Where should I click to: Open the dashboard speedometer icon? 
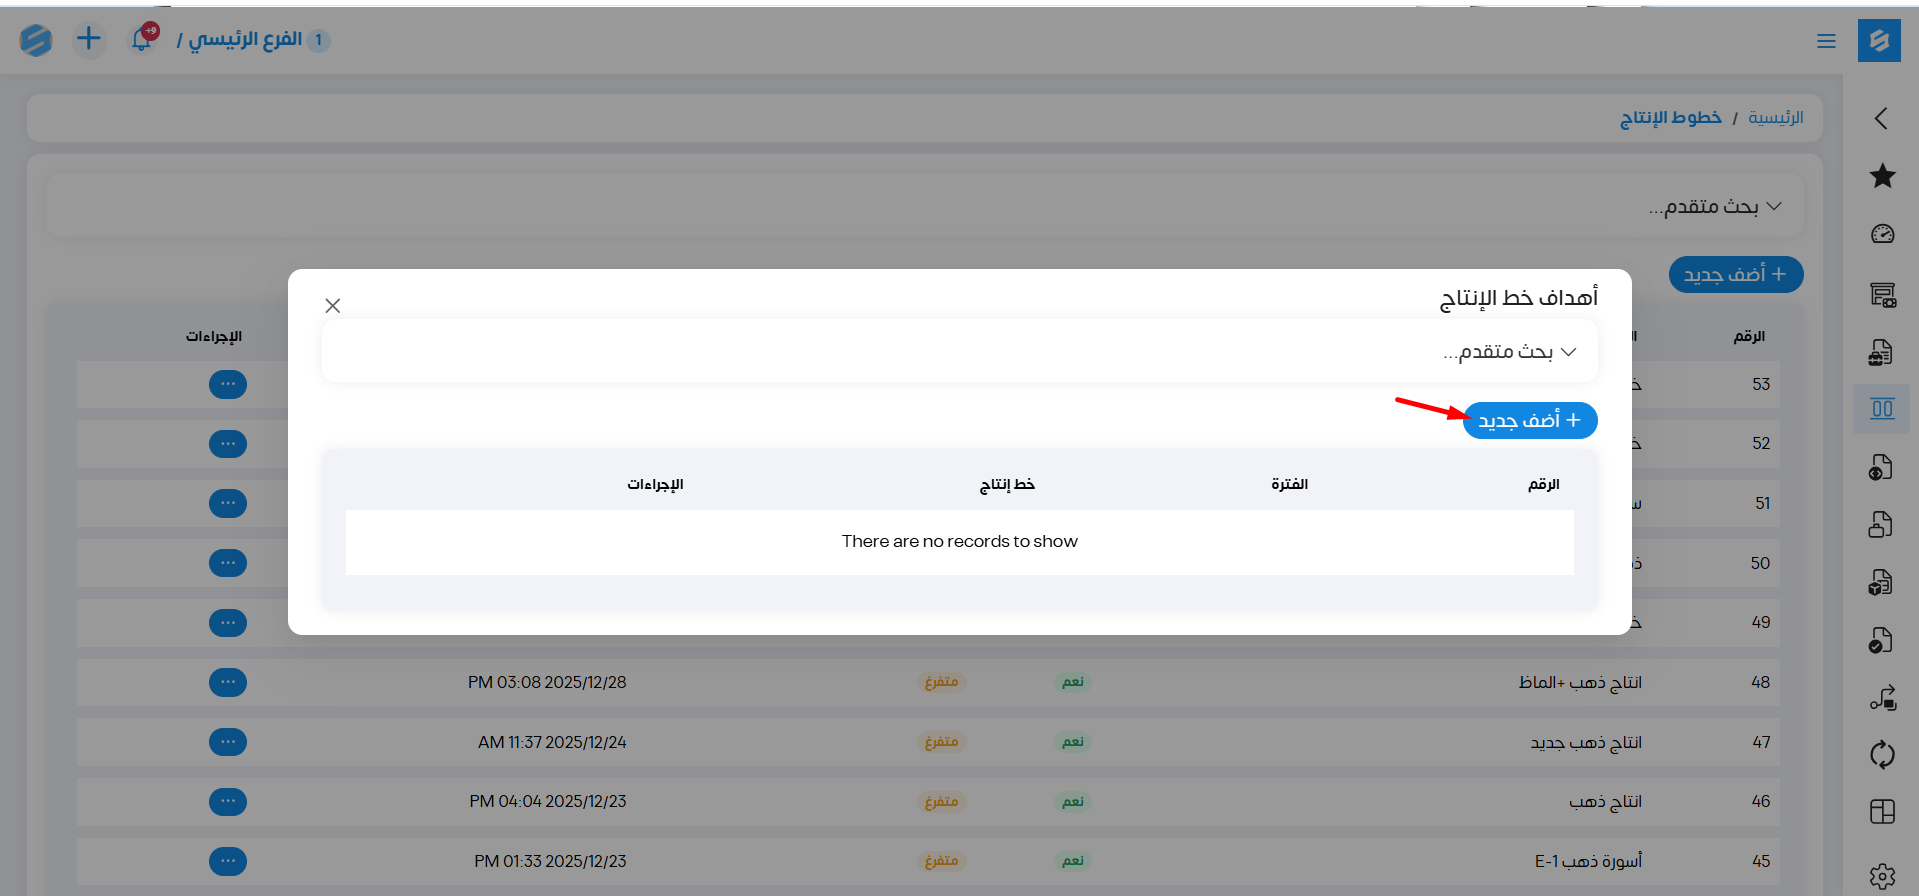click(1882, 234)
